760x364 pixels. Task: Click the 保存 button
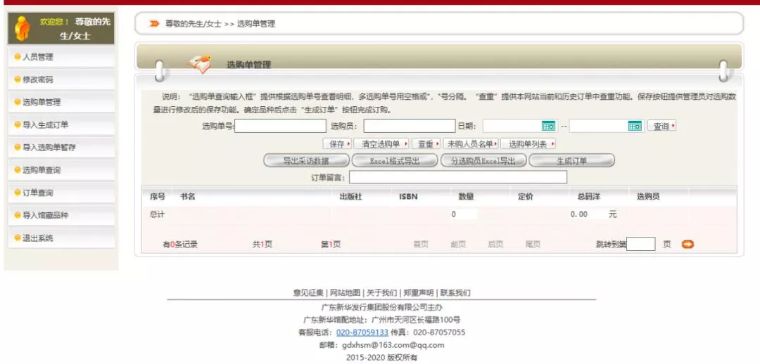[337, 144]
